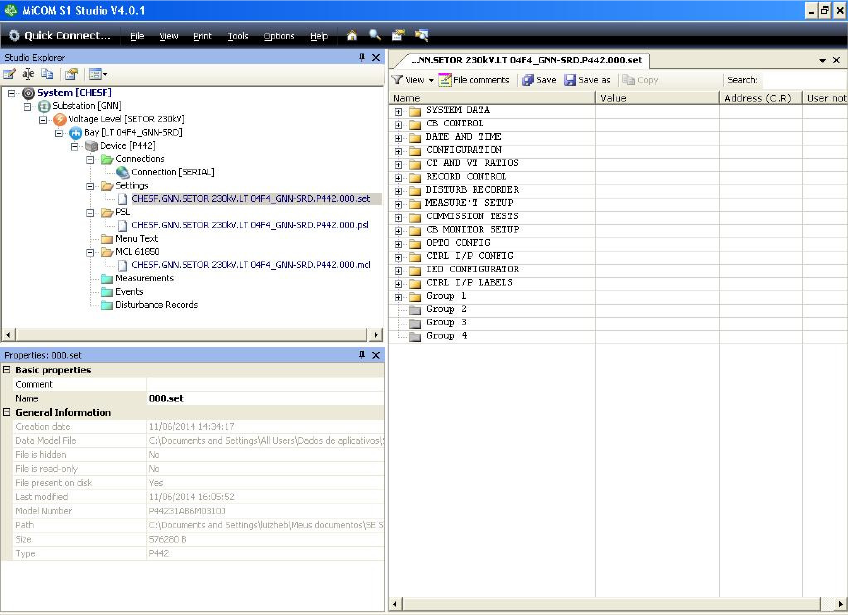The image size is (848, 615).
Task: Select the Group 2 folder row
Action: (x=446, y=309)
